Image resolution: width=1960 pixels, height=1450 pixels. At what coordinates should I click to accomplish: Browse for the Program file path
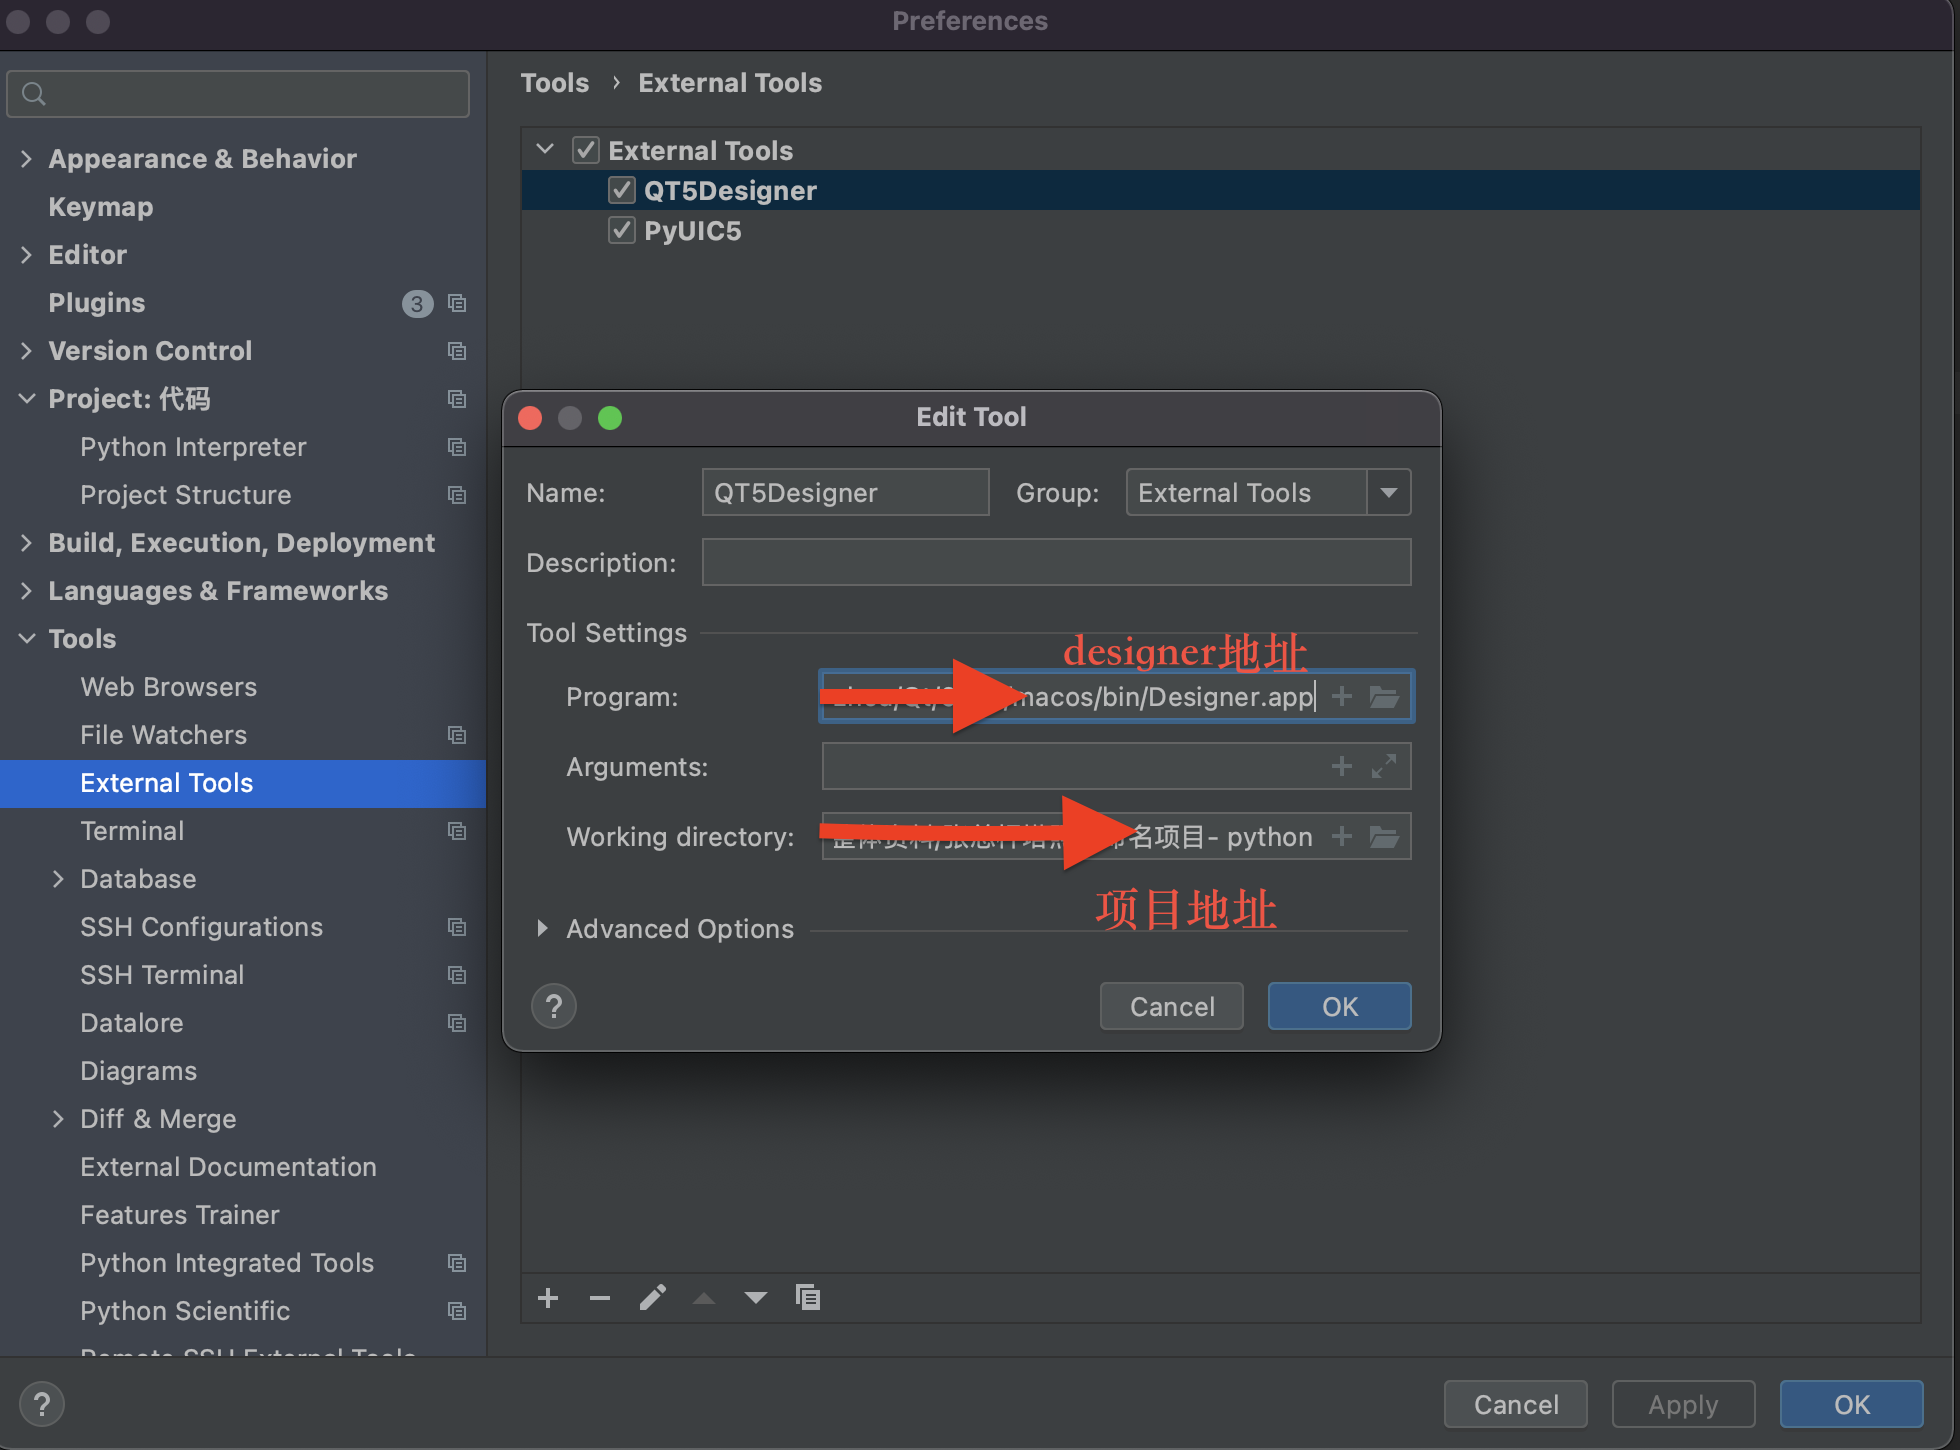tap(1385, 697)
